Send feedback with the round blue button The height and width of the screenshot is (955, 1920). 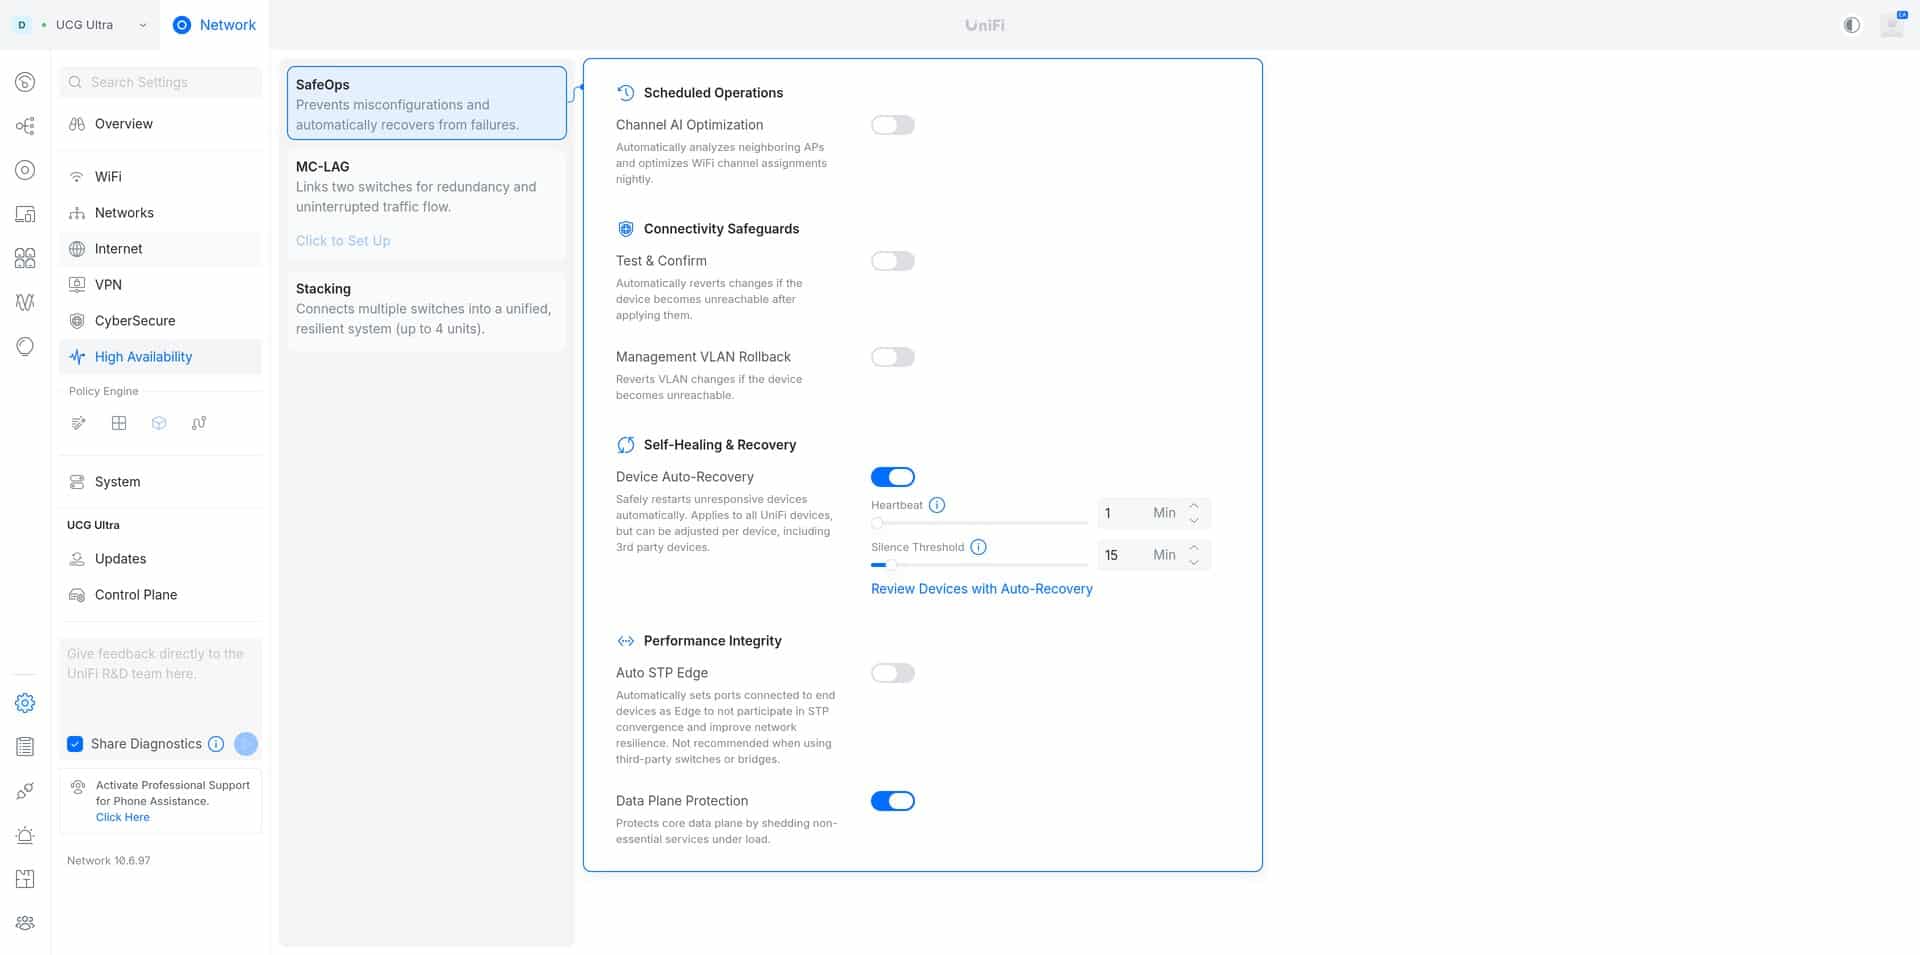click(246, 744)
